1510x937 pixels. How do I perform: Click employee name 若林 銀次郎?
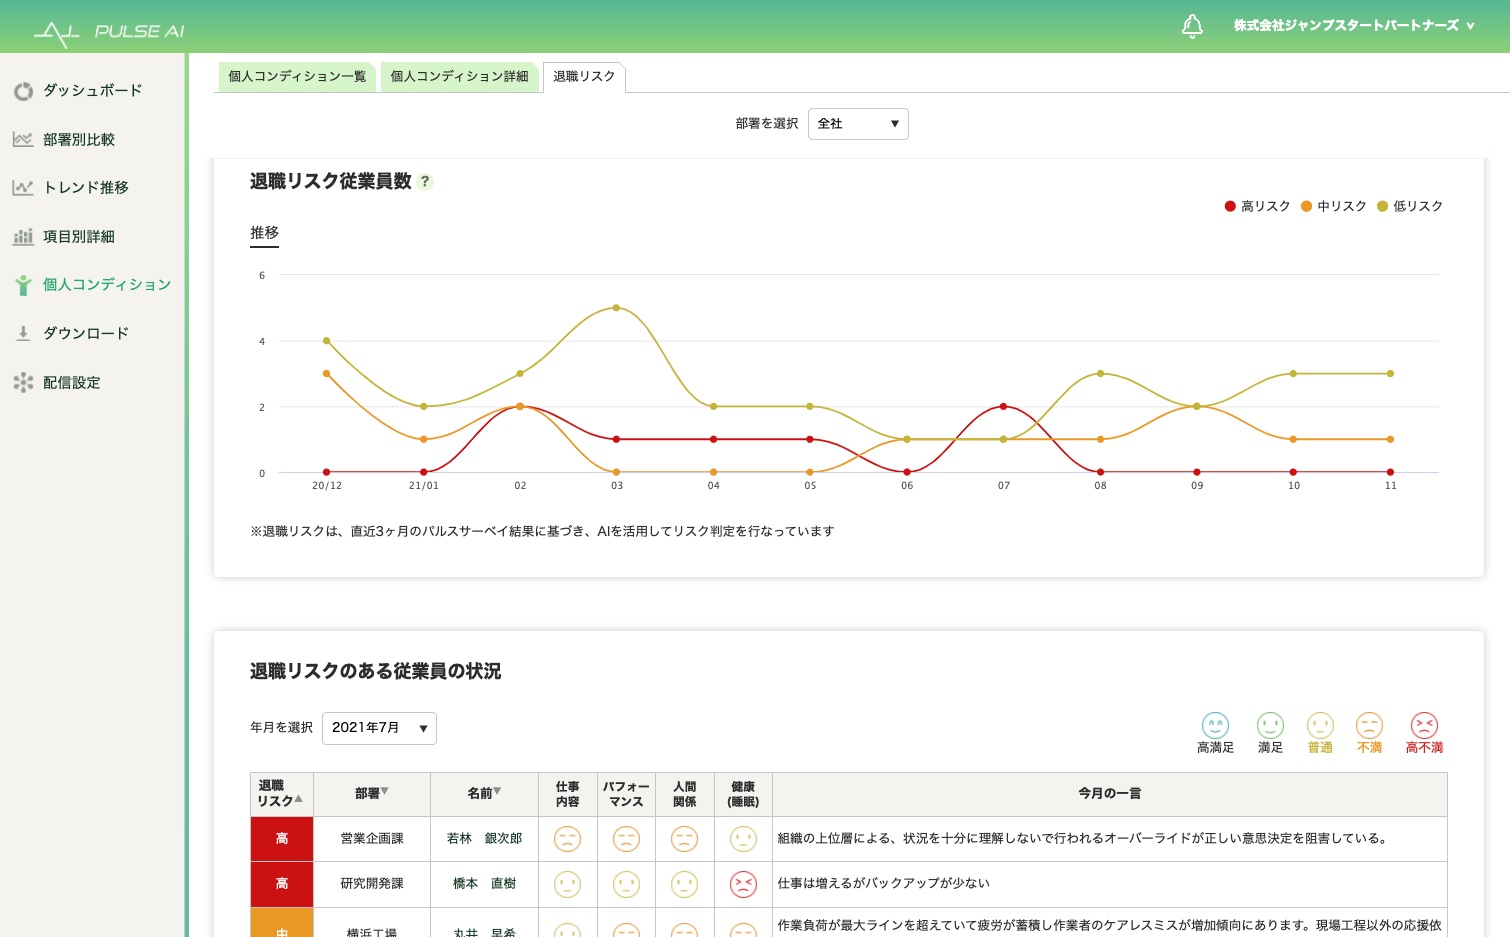pos(484,839)
